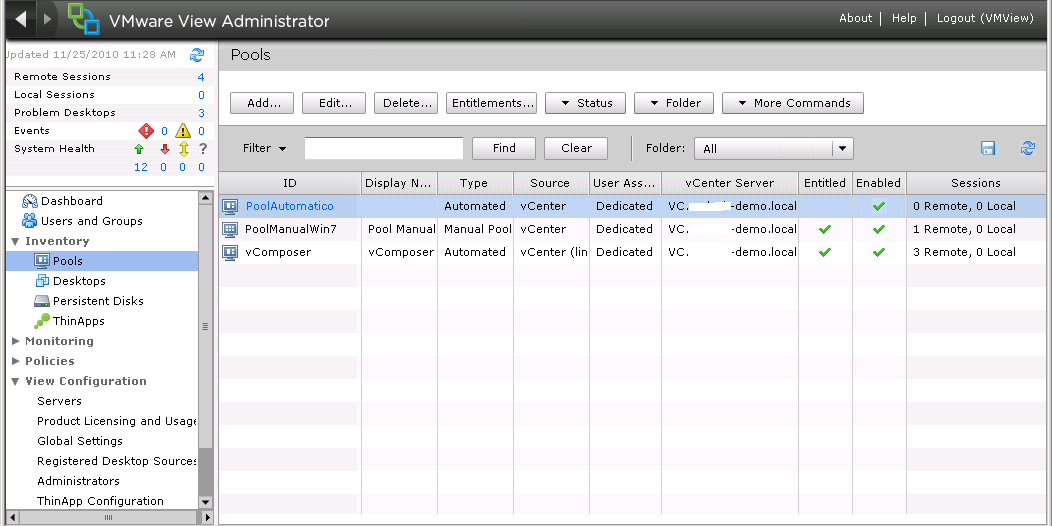Open the More Commands dropdown
Screen dimensions: 1052x526
[x=792, y=103]
